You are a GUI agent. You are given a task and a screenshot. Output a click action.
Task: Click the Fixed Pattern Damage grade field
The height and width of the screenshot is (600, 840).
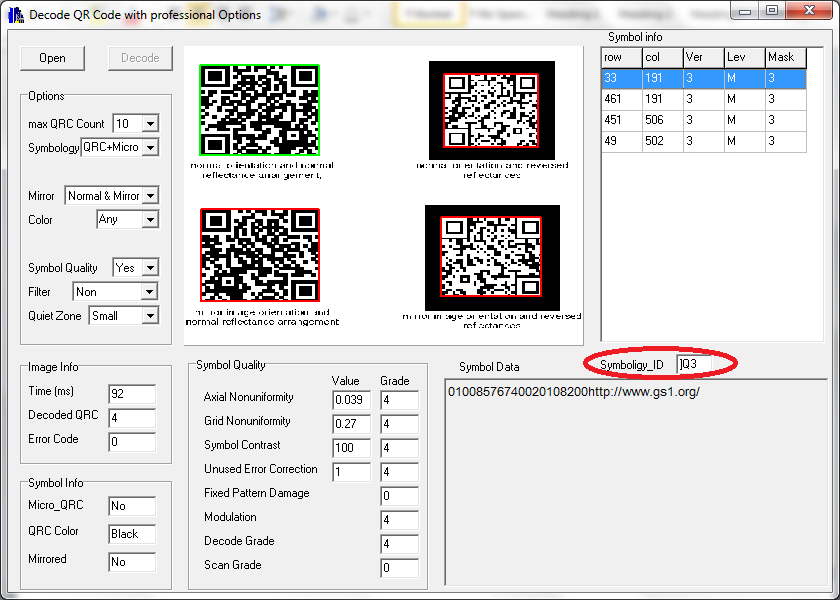click(x=399, y=496)
